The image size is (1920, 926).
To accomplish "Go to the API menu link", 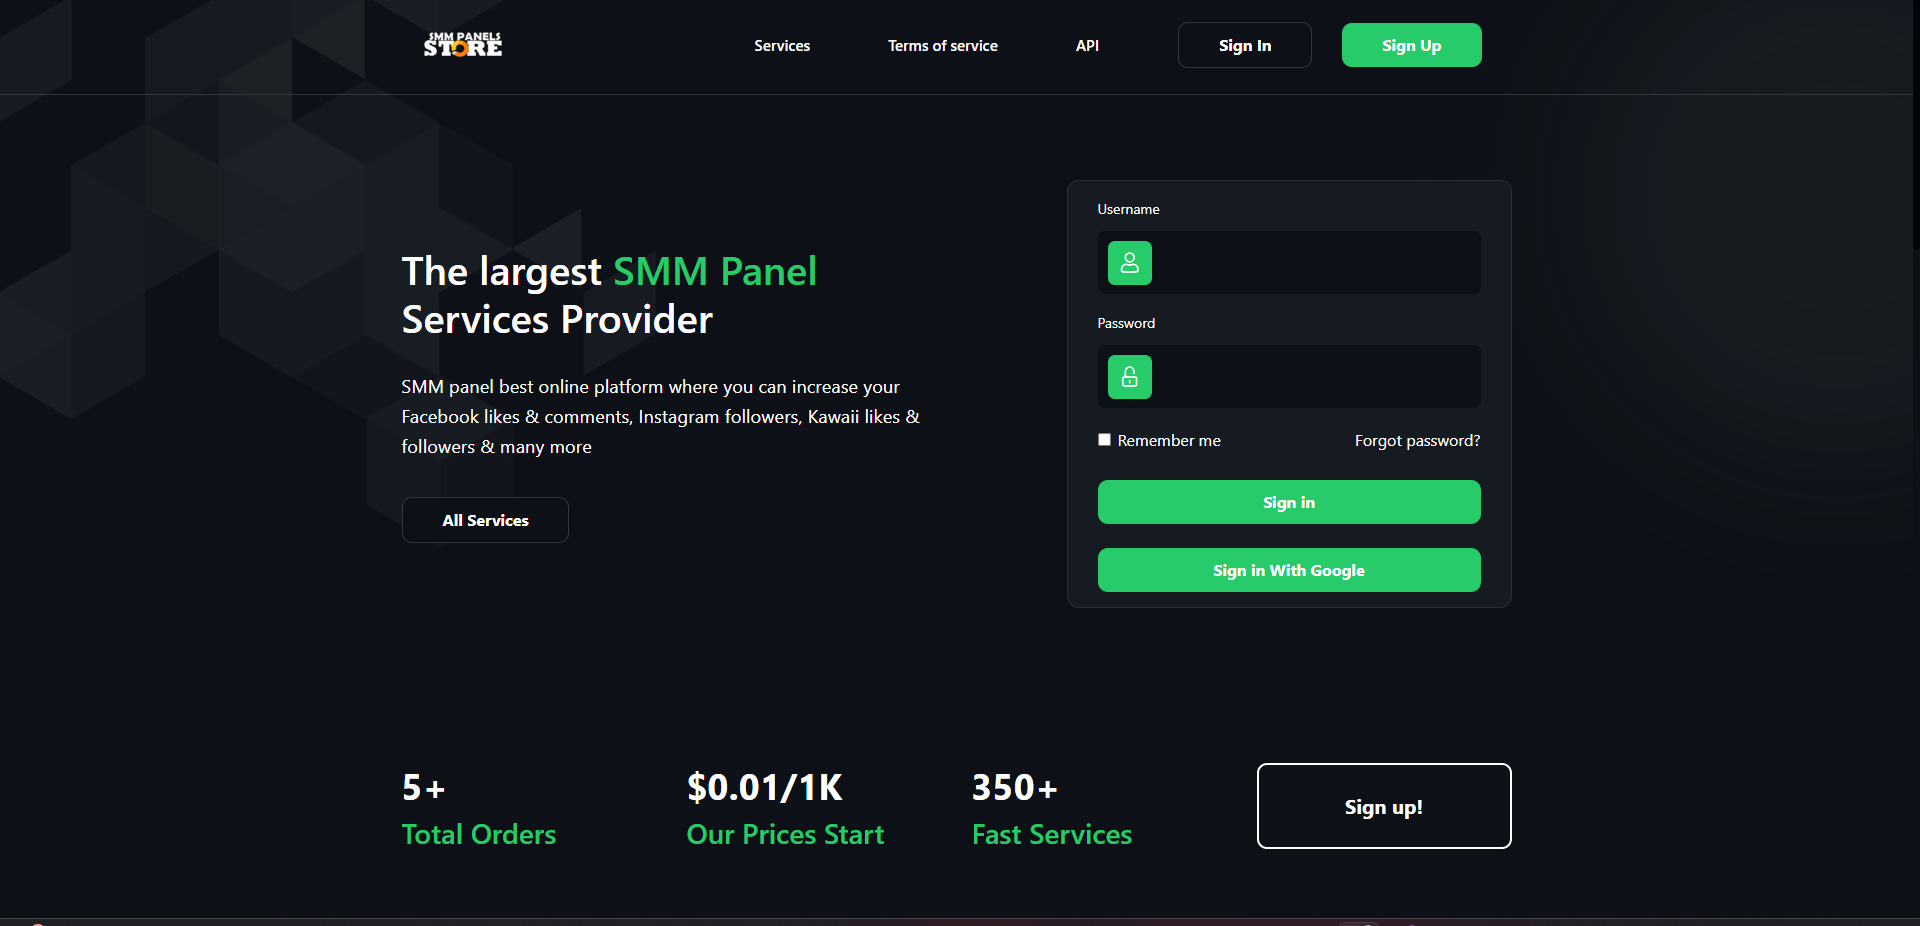I will coord(1087,46).
